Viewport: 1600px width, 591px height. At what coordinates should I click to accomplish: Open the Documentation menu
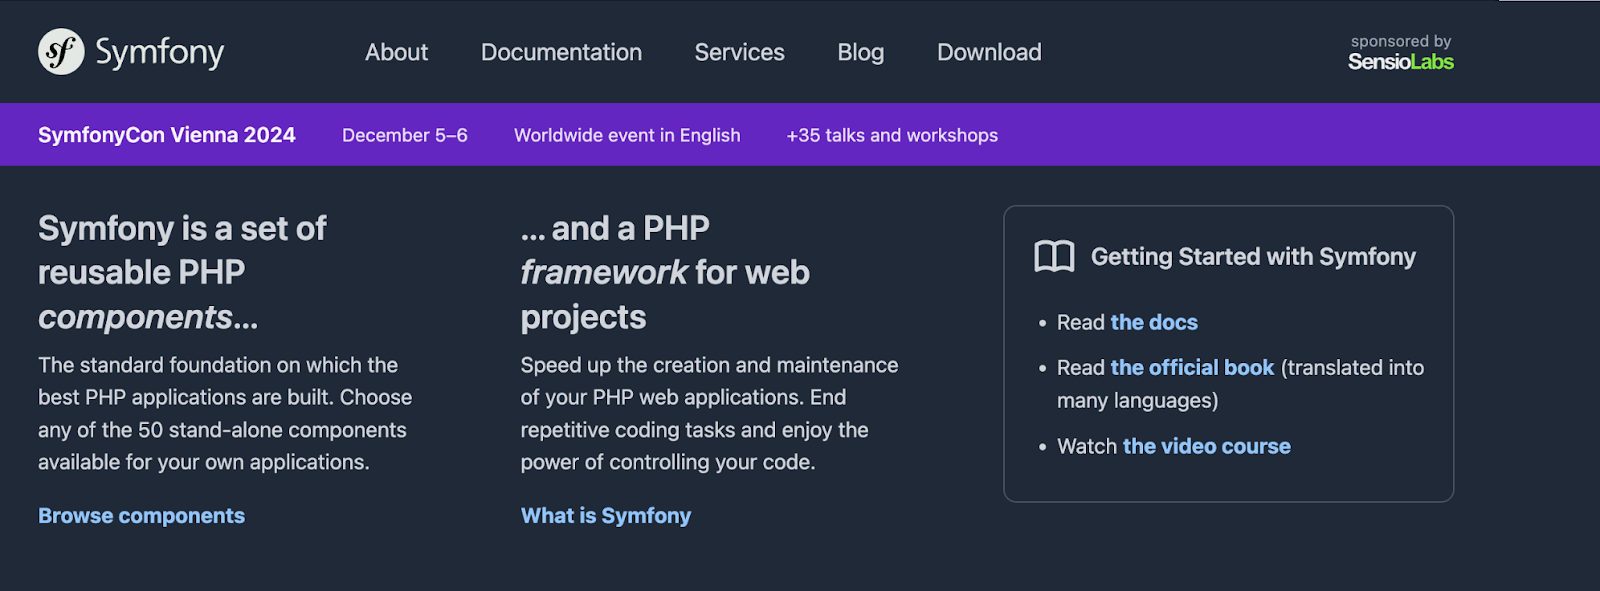pyautogui.click(x=561, y=52)
